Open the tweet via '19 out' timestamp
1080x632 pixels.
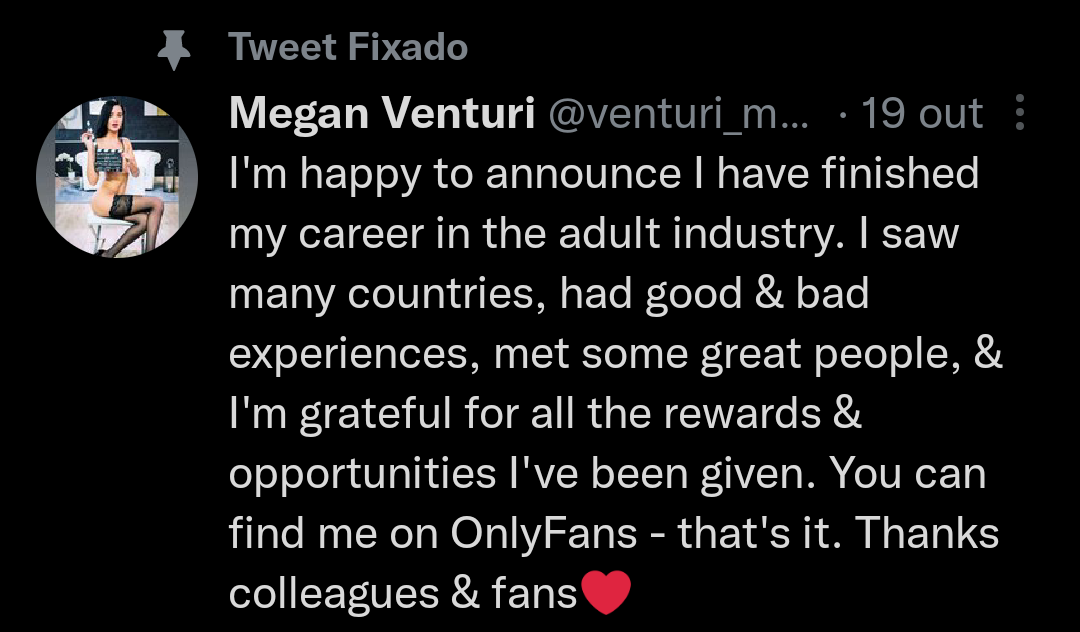coord(922,113)
